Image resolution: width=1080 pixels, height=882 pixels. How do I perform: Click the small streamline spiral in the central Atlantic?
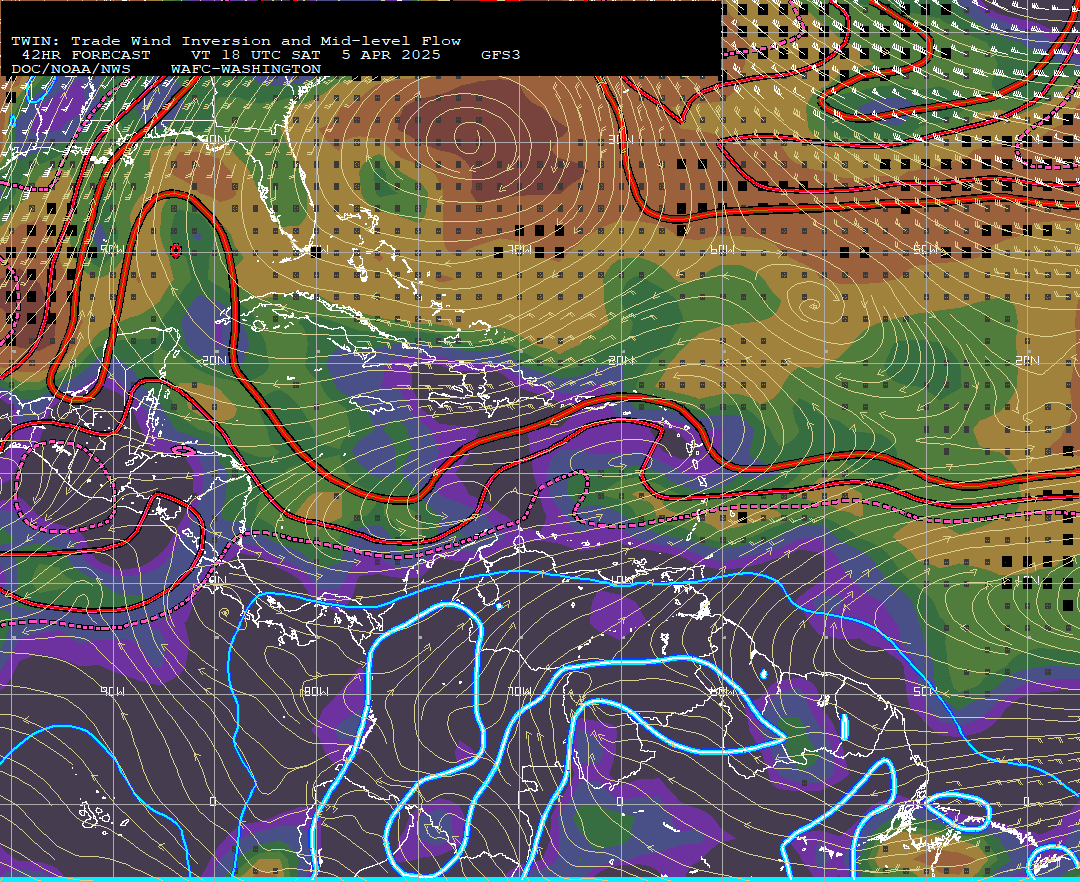tap(813, 304)
